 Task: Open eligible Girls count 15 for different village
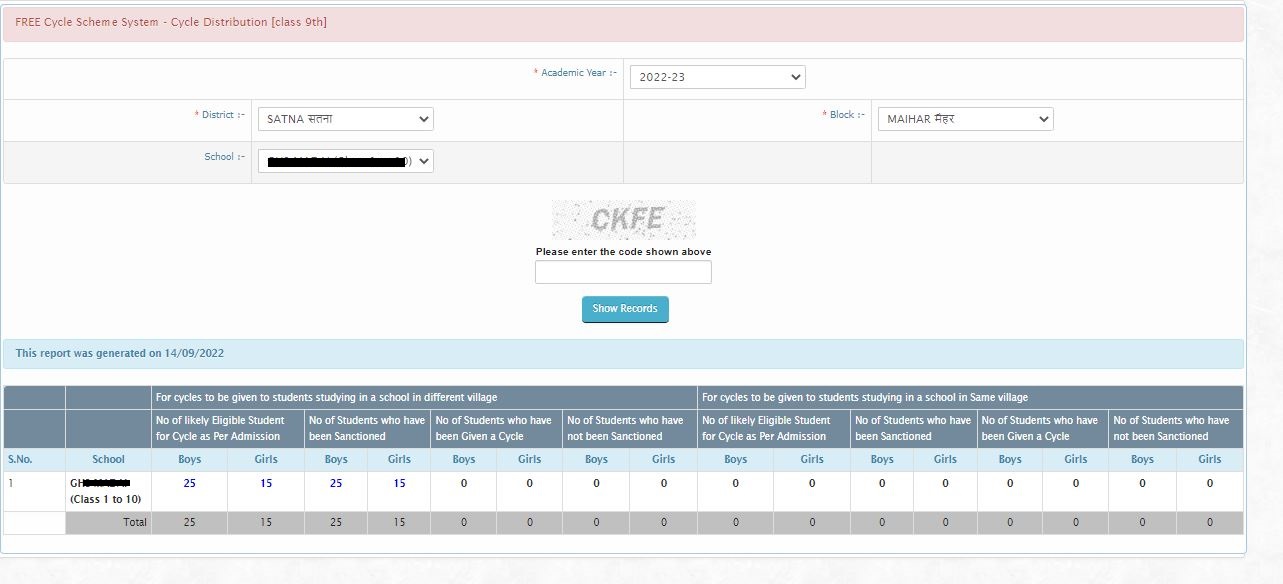click(x=266, y=483)
